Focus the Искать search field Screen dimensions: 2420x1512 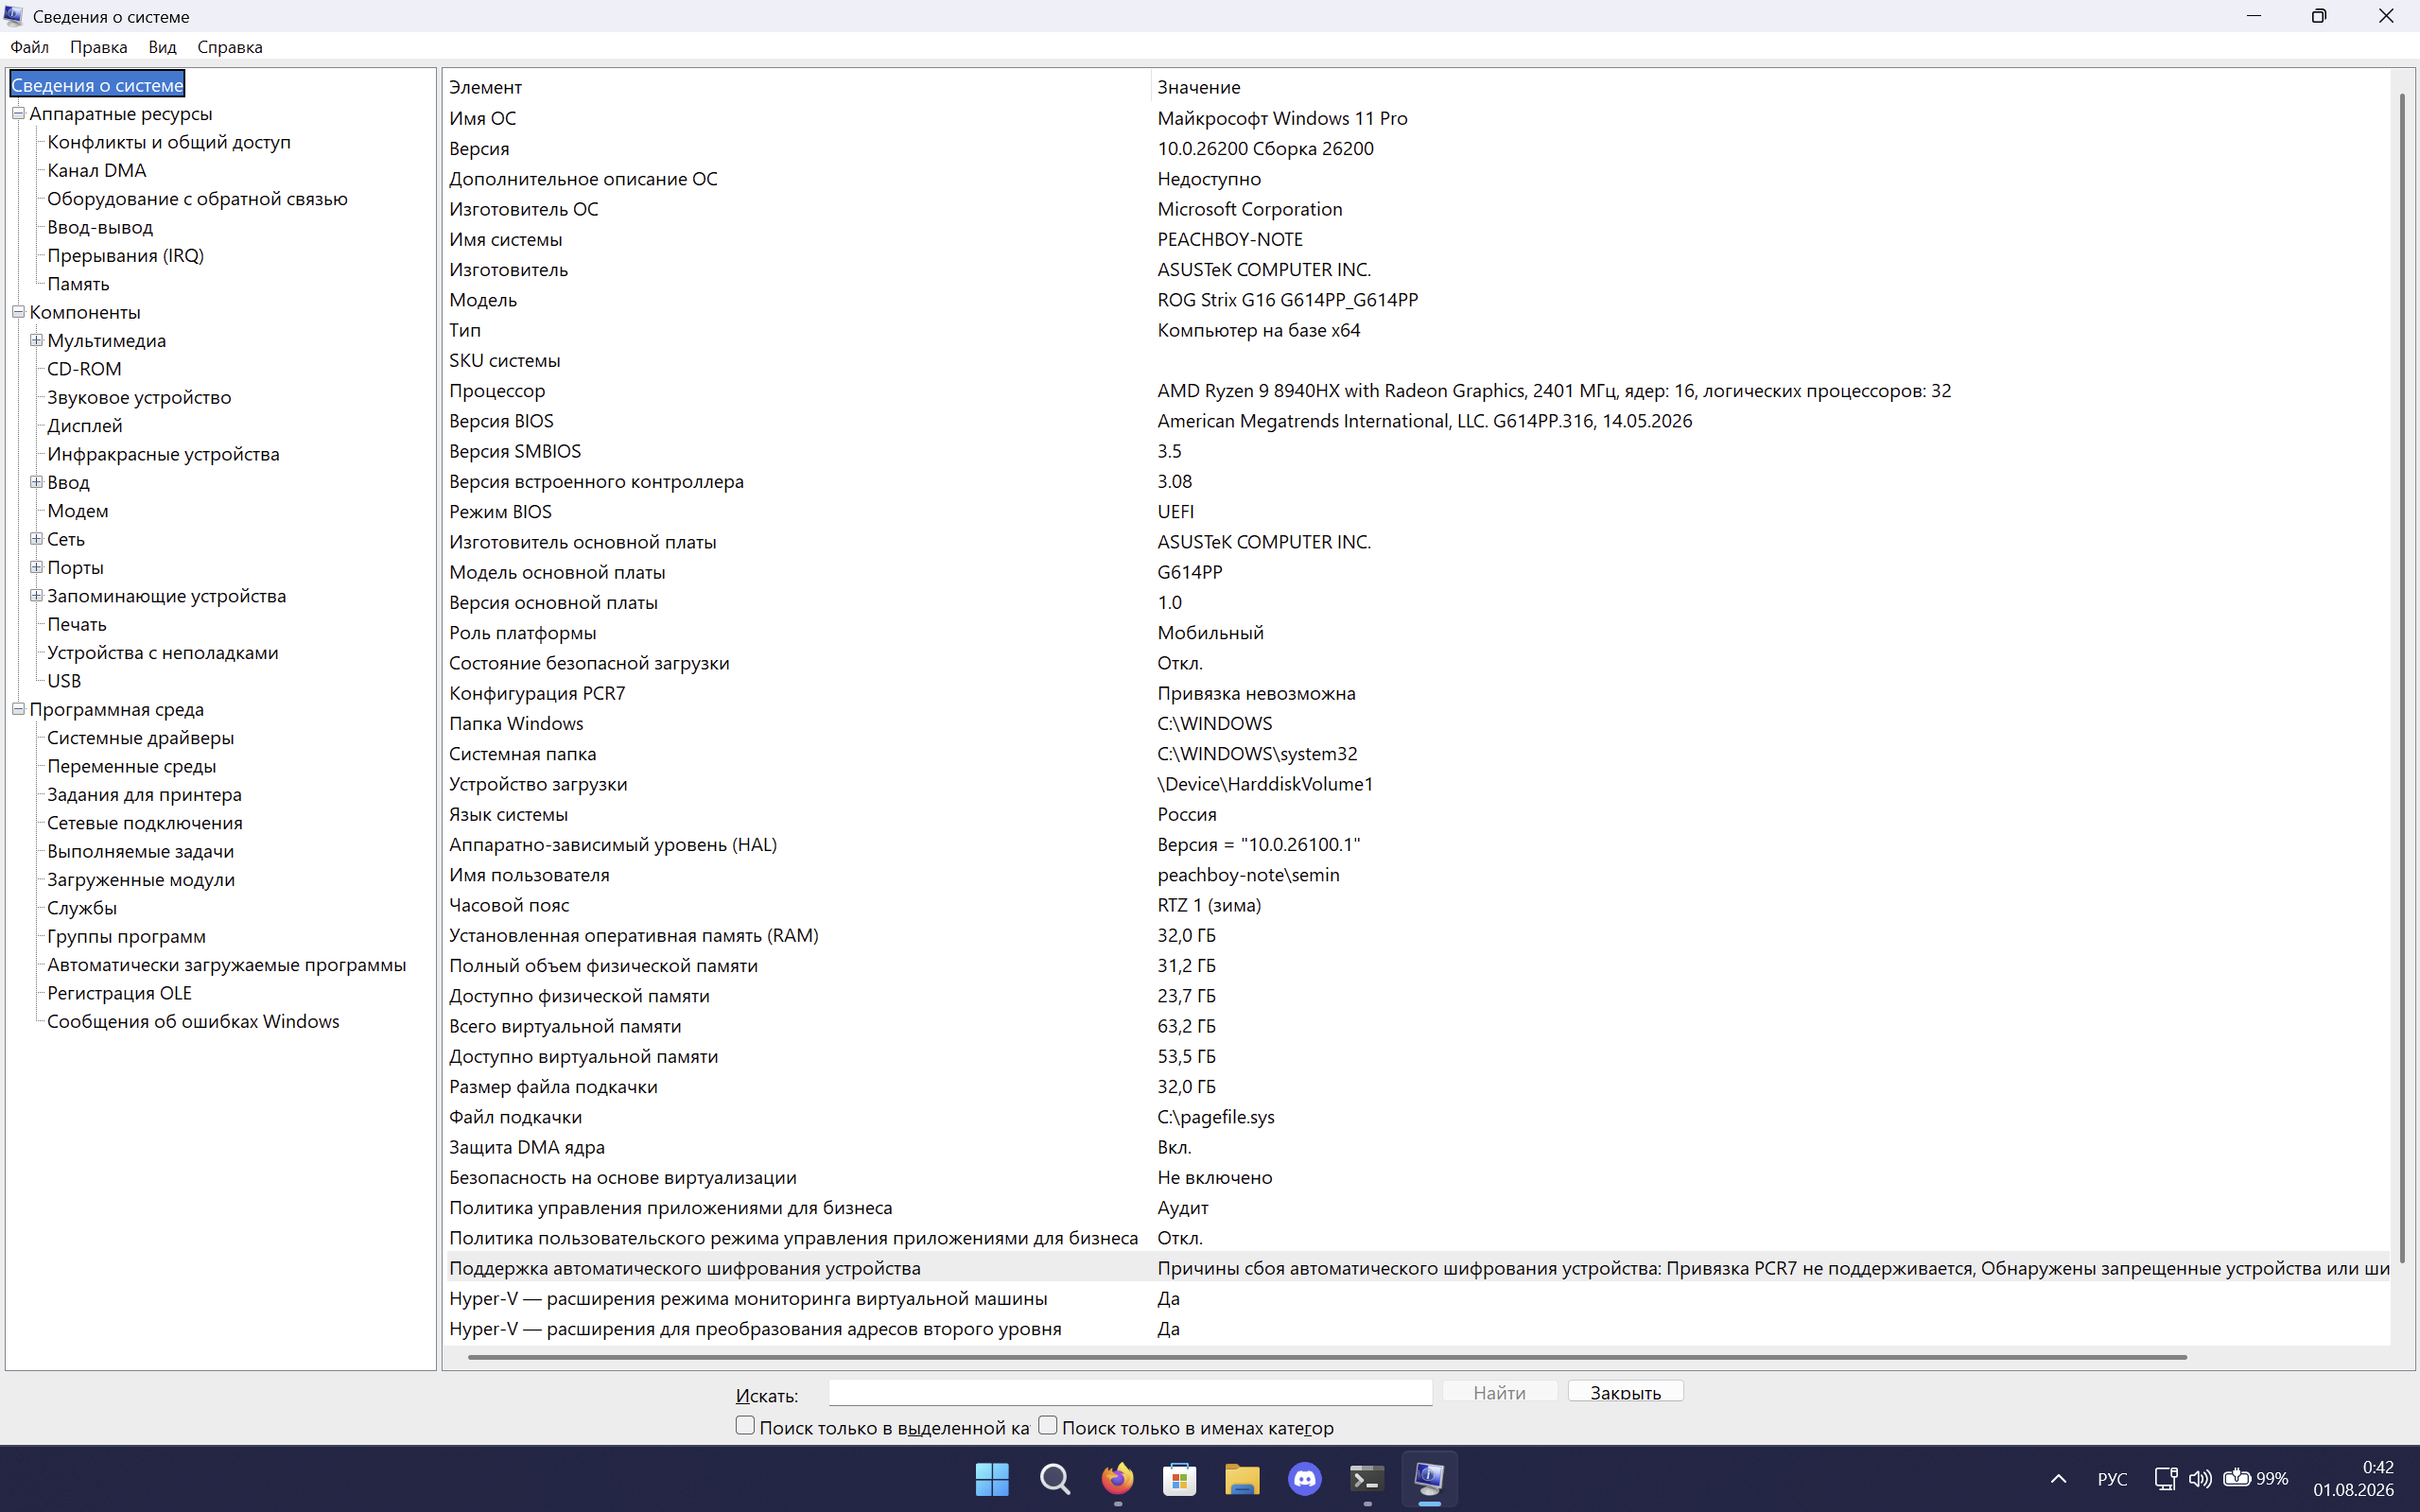pyautogui.click(x=1130, y=1392)
